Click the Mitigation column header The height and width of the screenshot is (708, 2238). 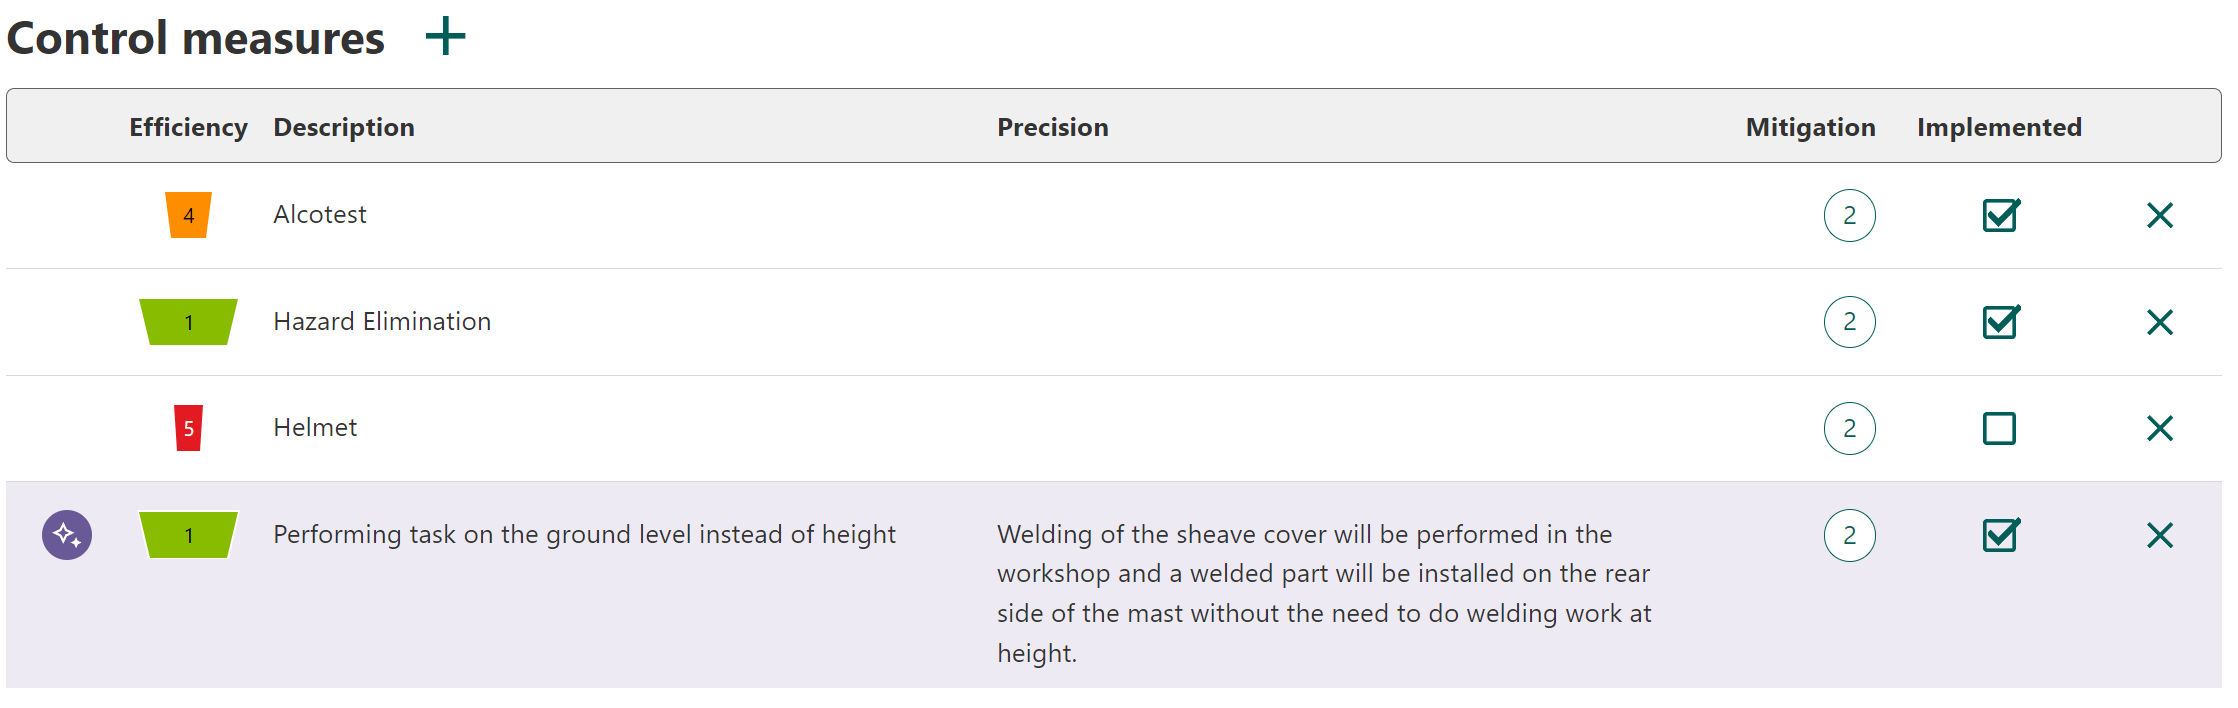(1810, 127)
